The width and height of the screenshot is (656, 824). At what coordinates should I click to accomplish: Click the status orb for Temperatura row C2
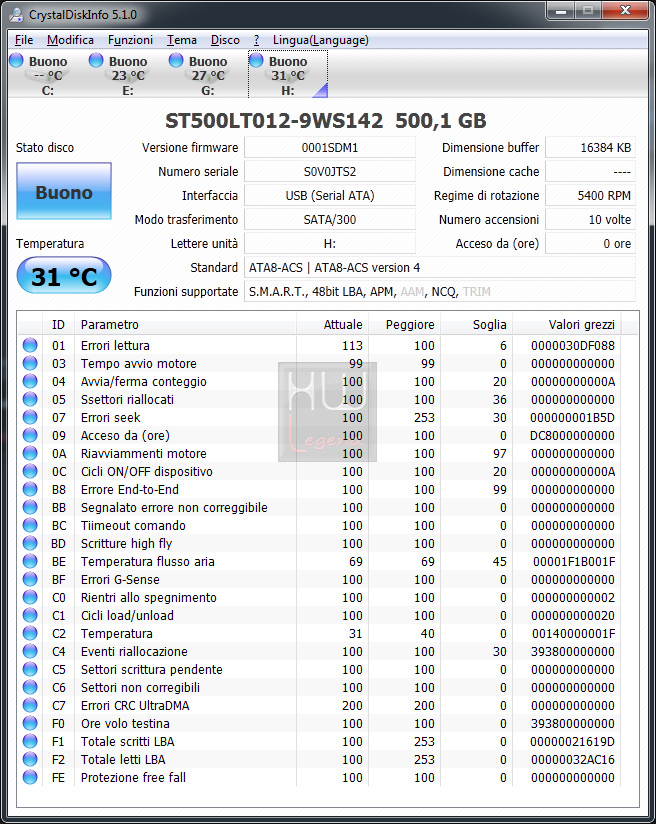[30, 633]
